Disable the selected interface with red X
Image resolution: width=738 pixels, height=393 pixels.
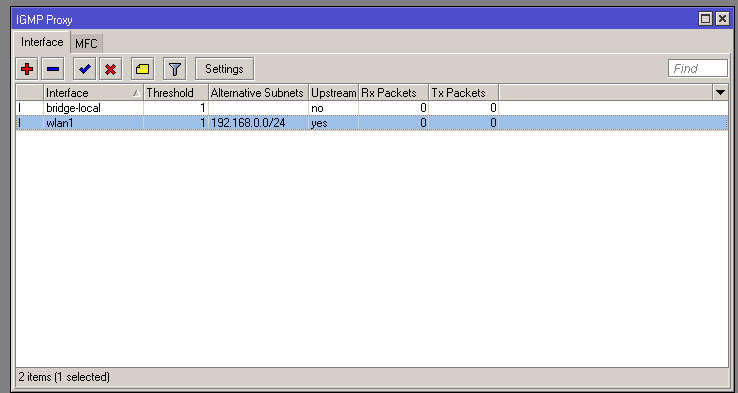coord(111,69)
